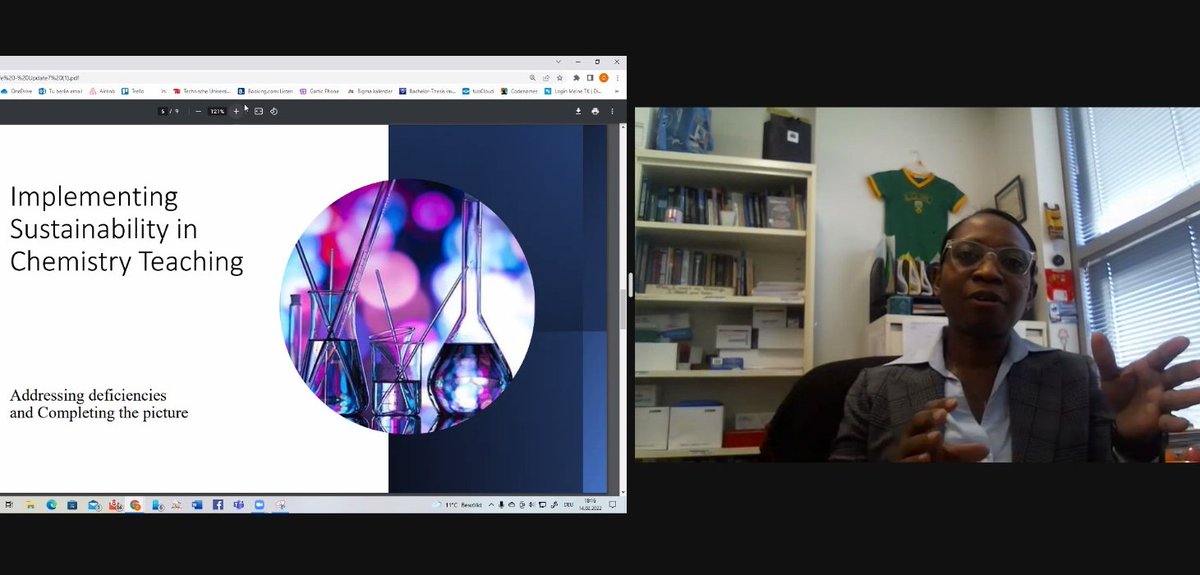Print the PDF document

point(595,111)
